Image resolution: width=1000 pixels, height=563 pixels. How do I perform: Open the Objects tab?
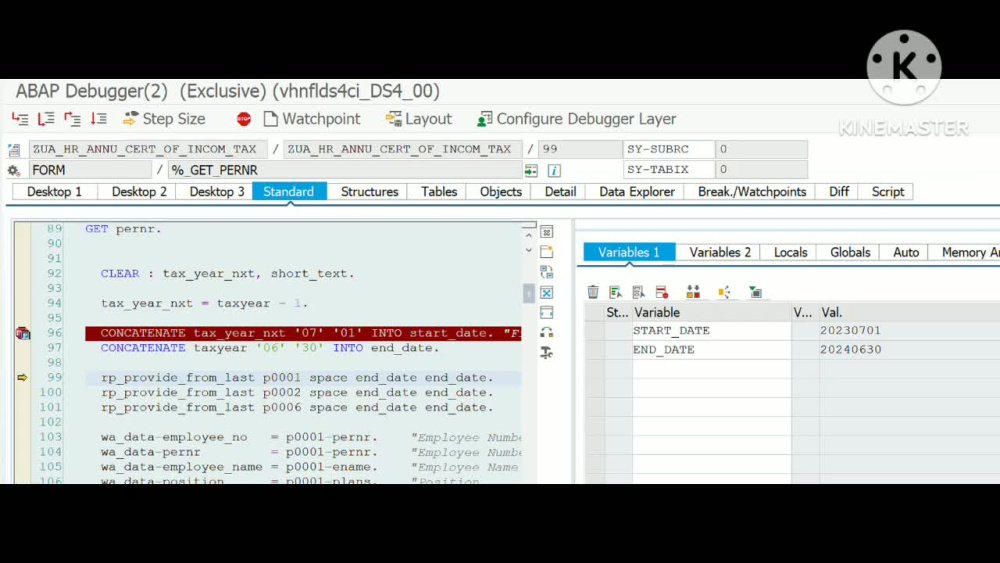[x=501, y=191]
